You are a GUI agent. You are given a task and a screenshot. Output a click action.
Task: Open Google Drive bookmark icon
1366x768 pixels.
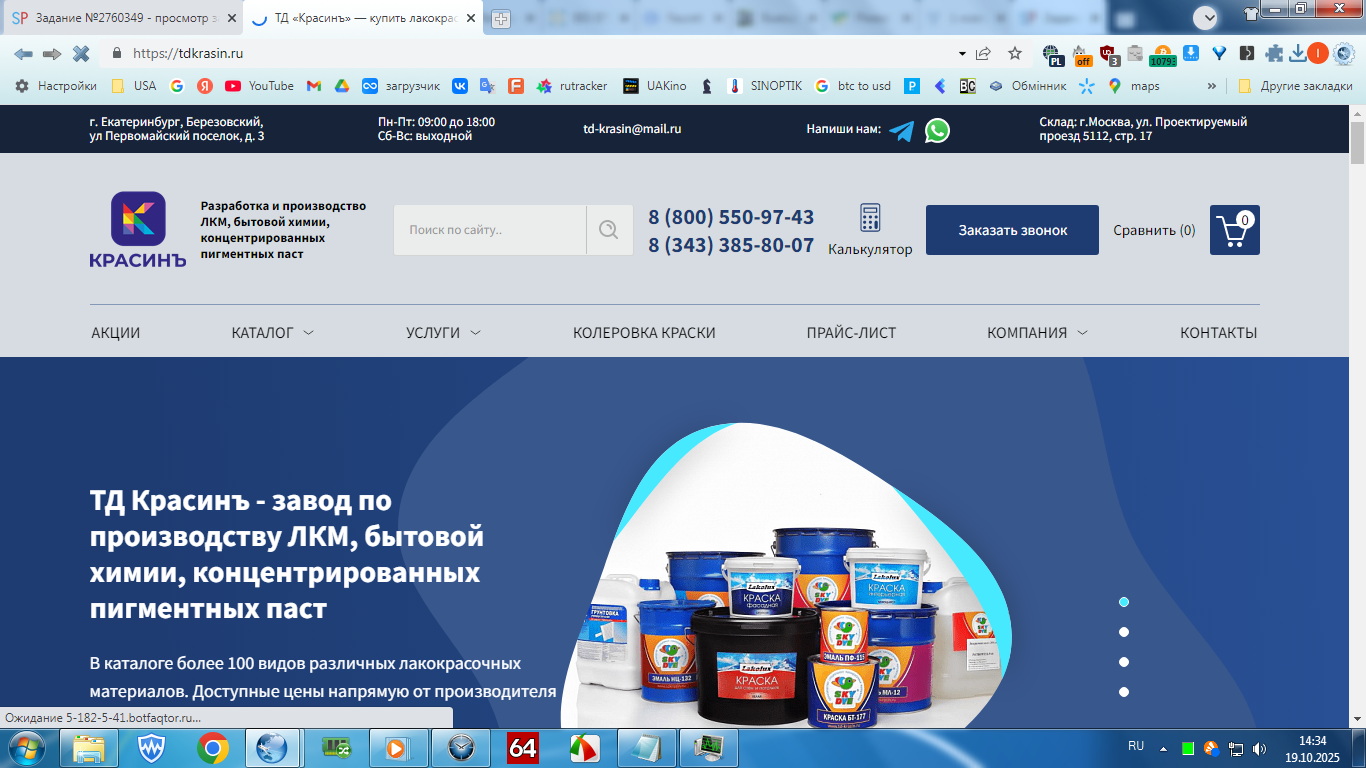tap(341, 86)
